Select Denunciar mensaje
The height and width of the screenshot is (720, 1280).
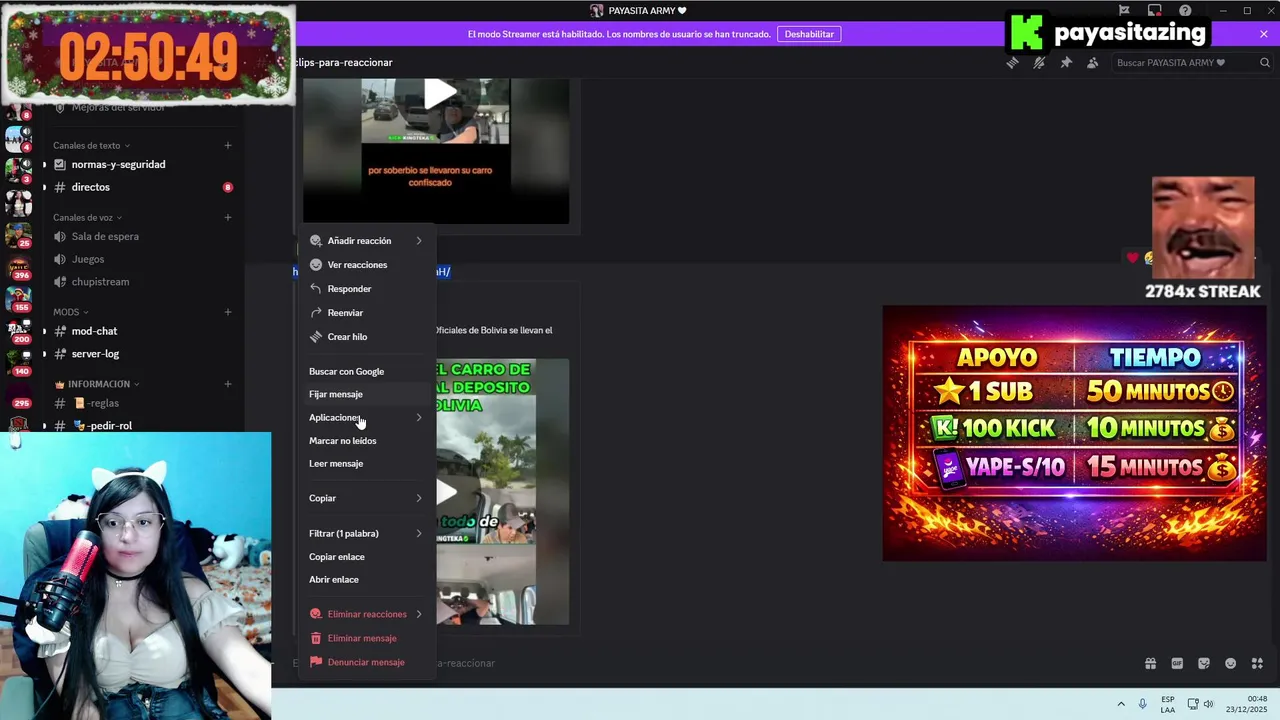point(366,662)
